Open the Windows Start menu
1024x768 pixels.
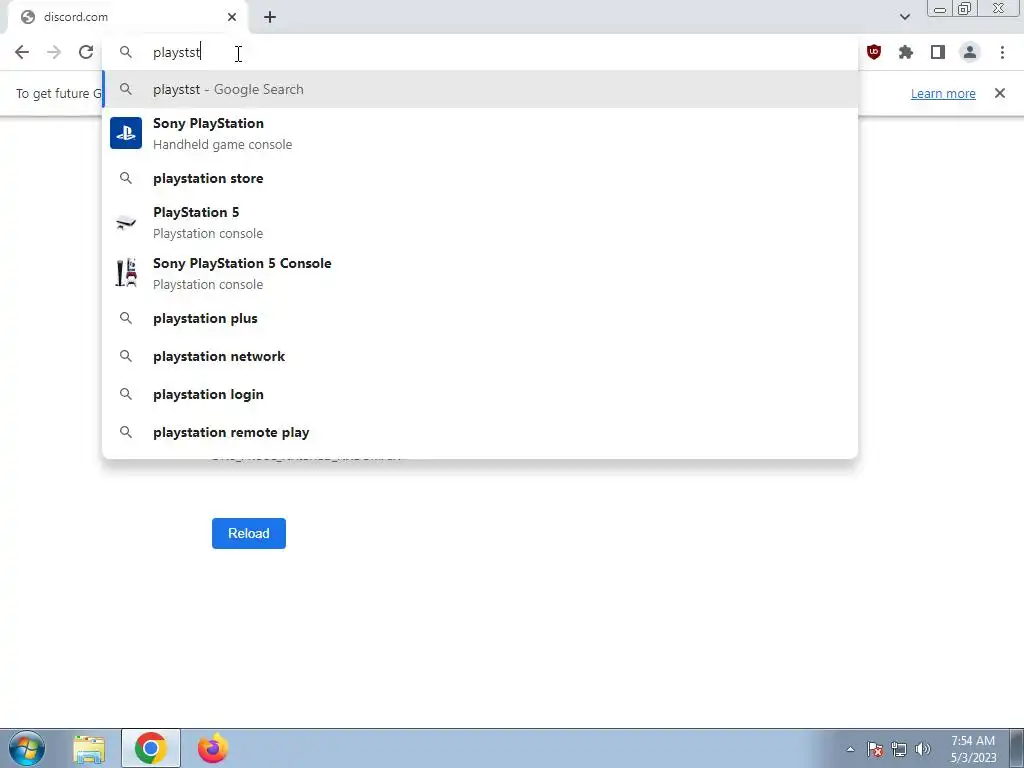coord(27,748)
